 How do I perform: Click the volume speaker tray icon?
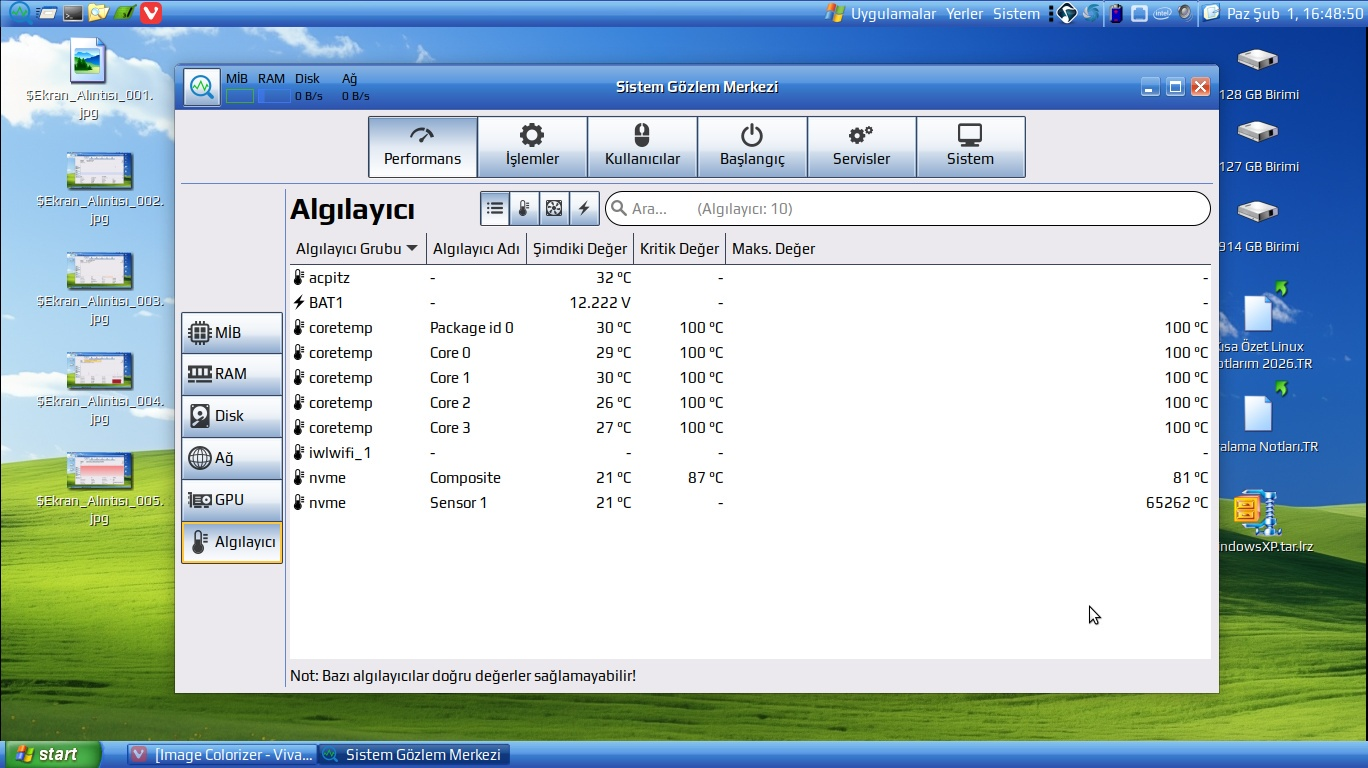click(1186, 13)
